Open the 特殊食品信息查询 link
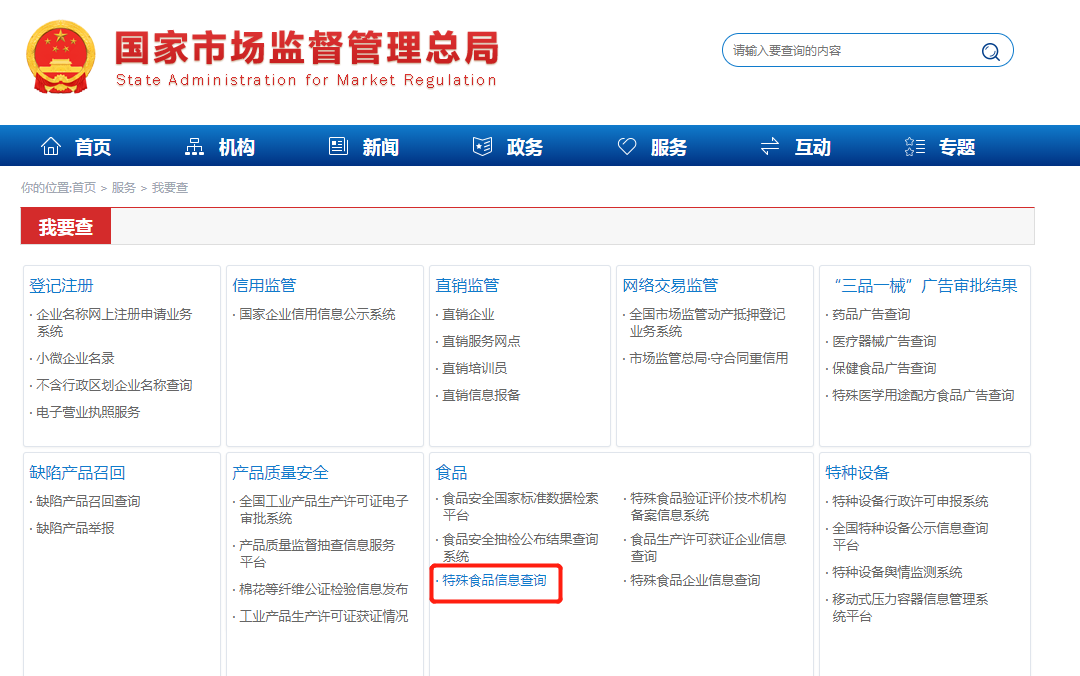The width and height of the screenshot is (1080, 676). point(495,580)
